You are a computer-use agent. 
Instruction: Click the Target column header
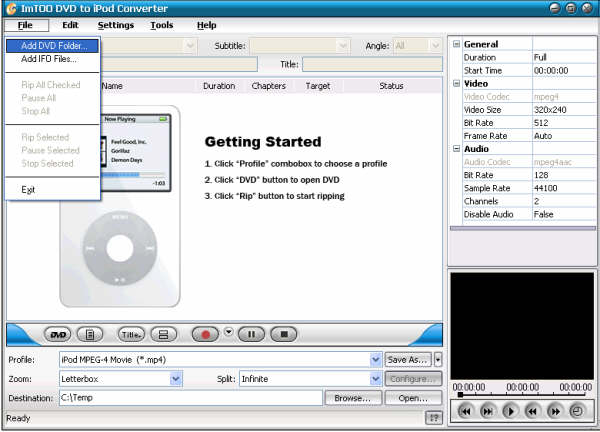(x=318, y=86)
